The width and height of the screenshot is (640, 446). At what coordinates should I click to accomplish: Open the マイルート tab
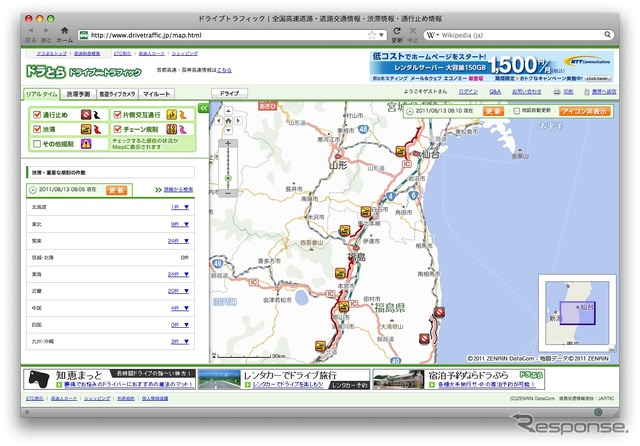[x=156, y=93]
